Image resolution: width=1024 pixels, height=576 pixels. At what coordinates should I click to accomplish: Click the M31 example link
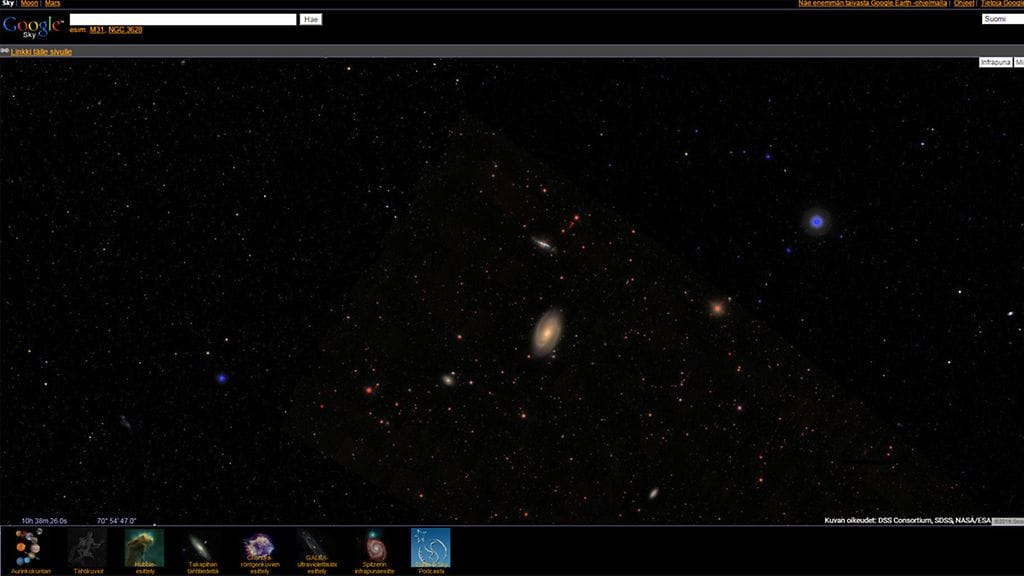tap(97, 31)
